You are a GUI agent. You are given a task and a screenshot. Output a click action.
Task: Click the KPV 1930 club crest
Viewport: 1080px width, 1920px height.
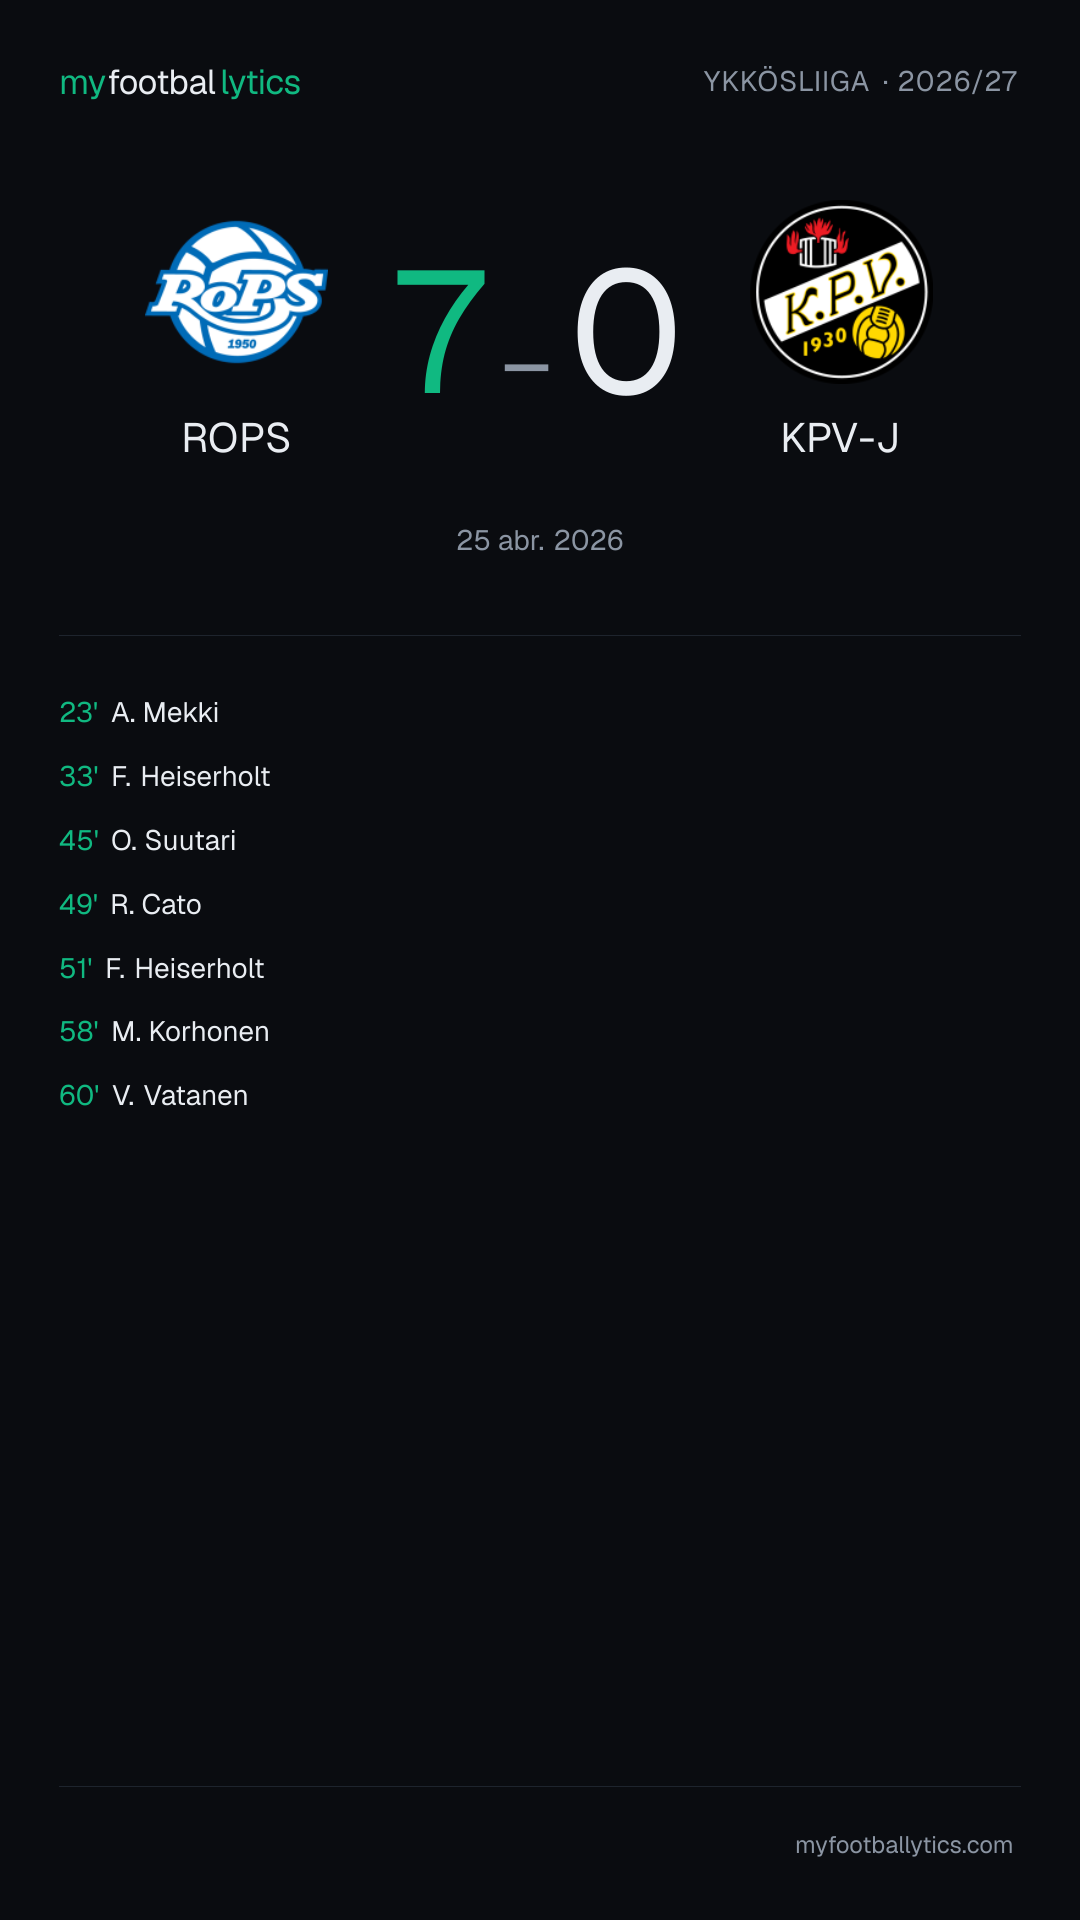(x=841, y=293)
